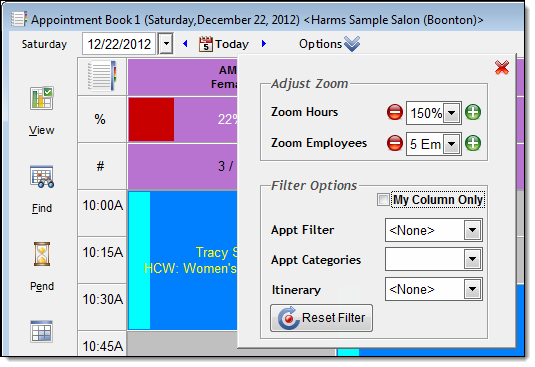Image resolution: width=535 pixels, height=367 pixels.
Task: Open the Pend hourglass icon
Action: (x=42, y=254)
